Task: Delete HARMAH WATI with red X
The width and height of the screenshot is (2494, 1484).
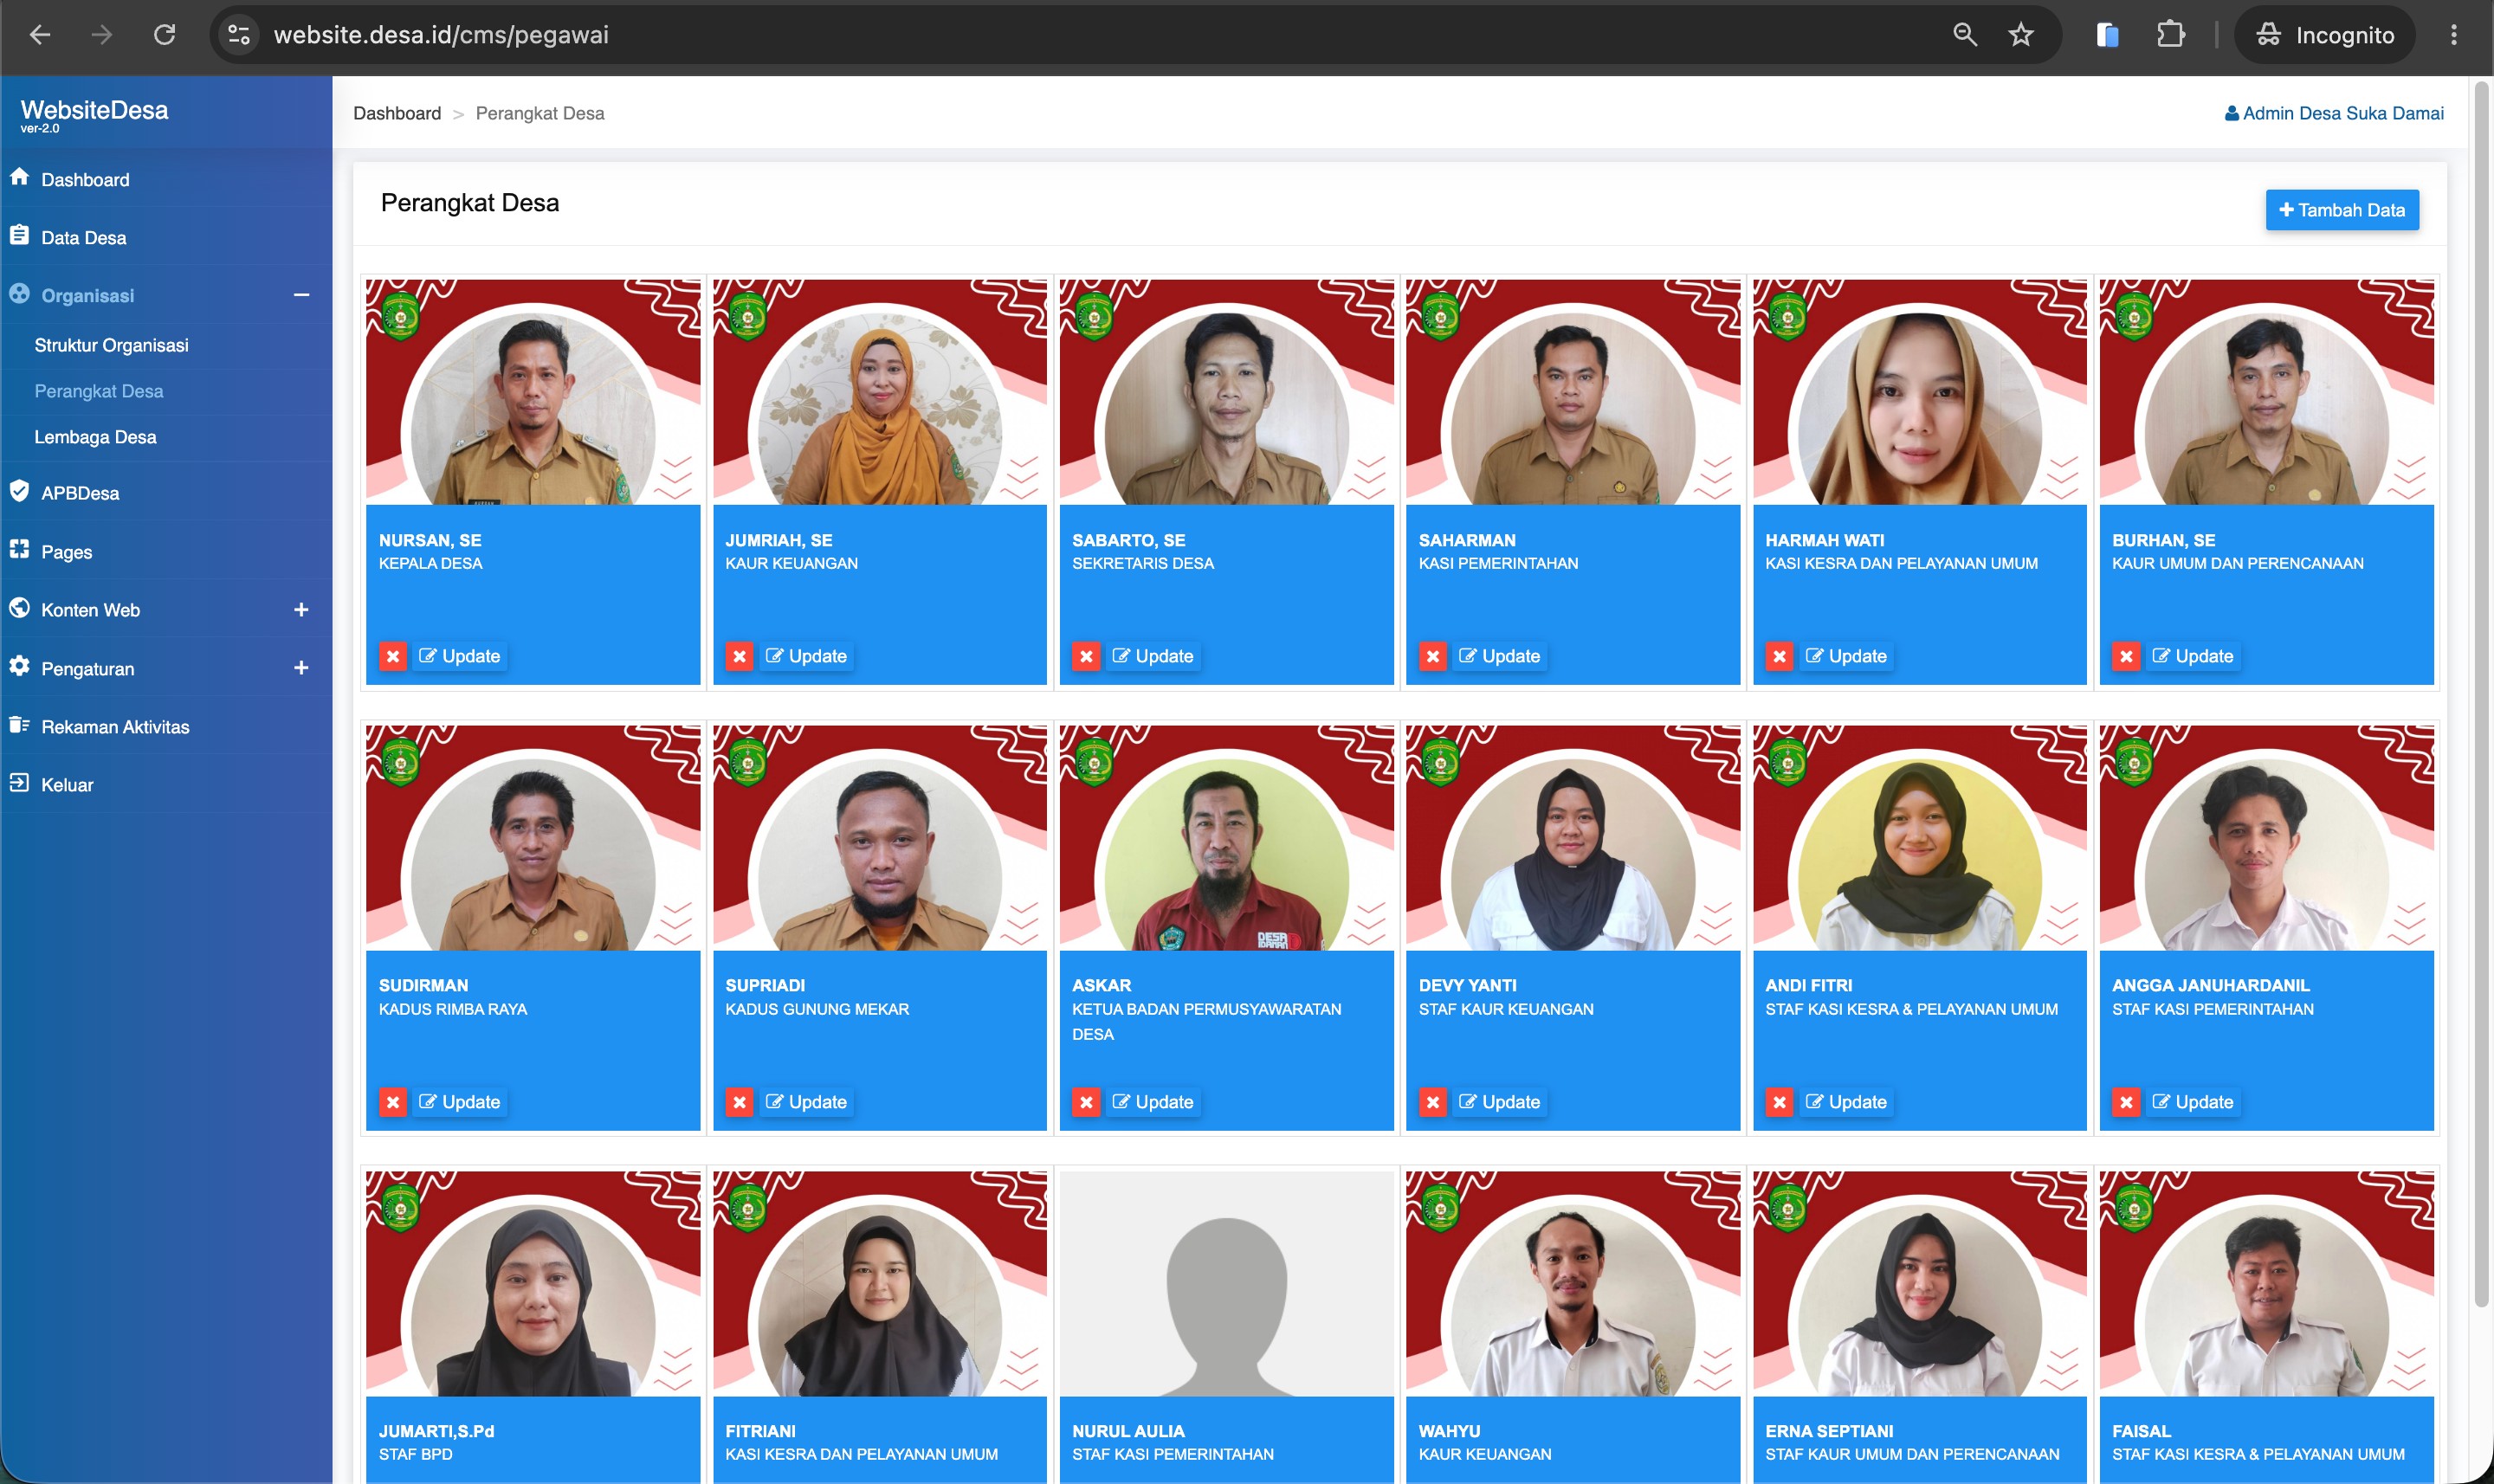Action: 1780,656
